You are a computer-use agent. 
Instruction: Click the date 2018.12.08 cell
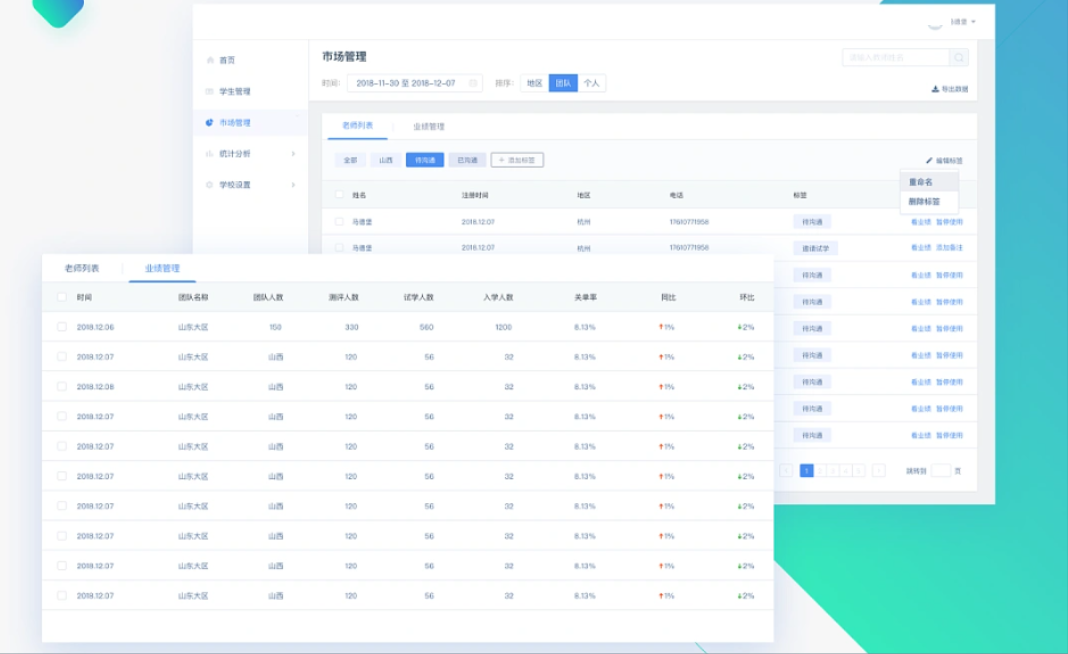click(95, 386)
